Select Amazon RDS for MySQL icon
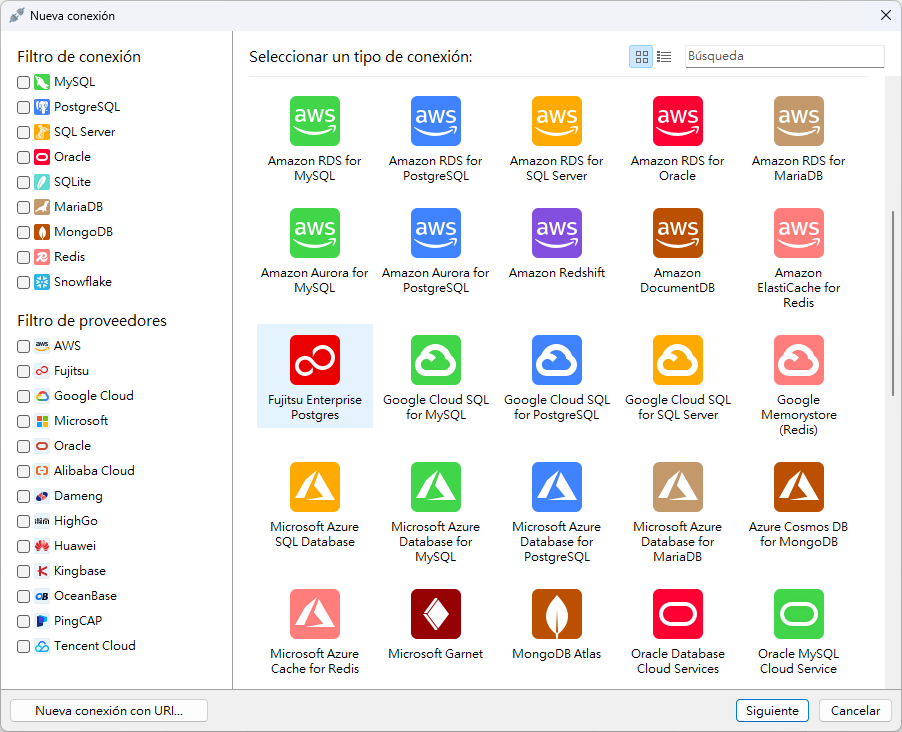Screen dimensions: 902x732 [x=314, y=122]
